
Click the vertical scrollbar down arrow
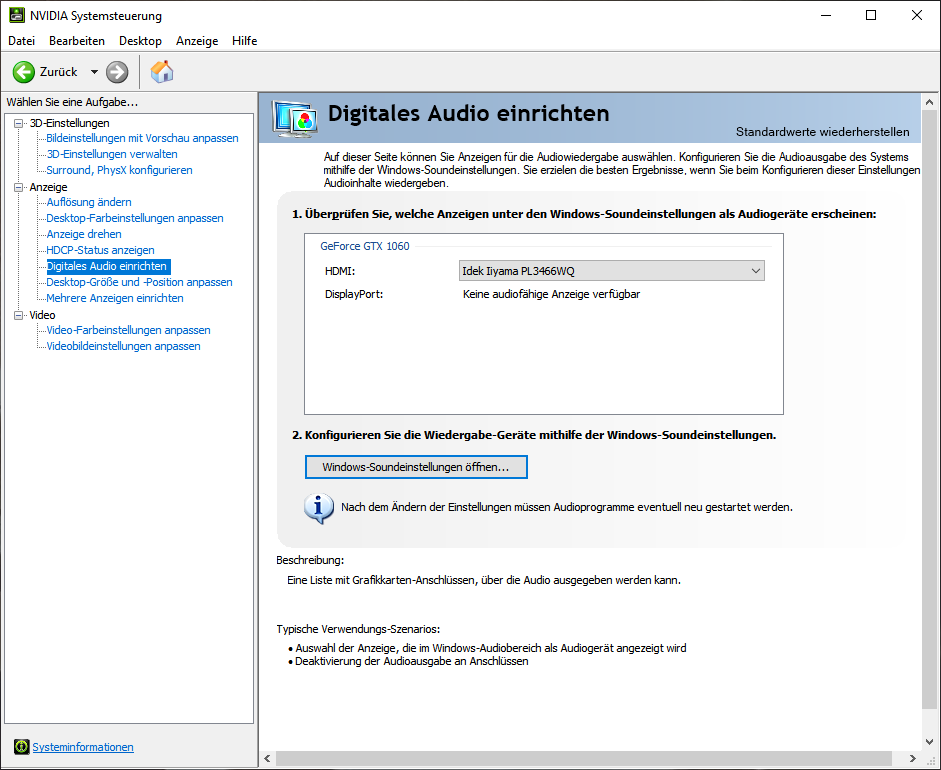[930, 742]
